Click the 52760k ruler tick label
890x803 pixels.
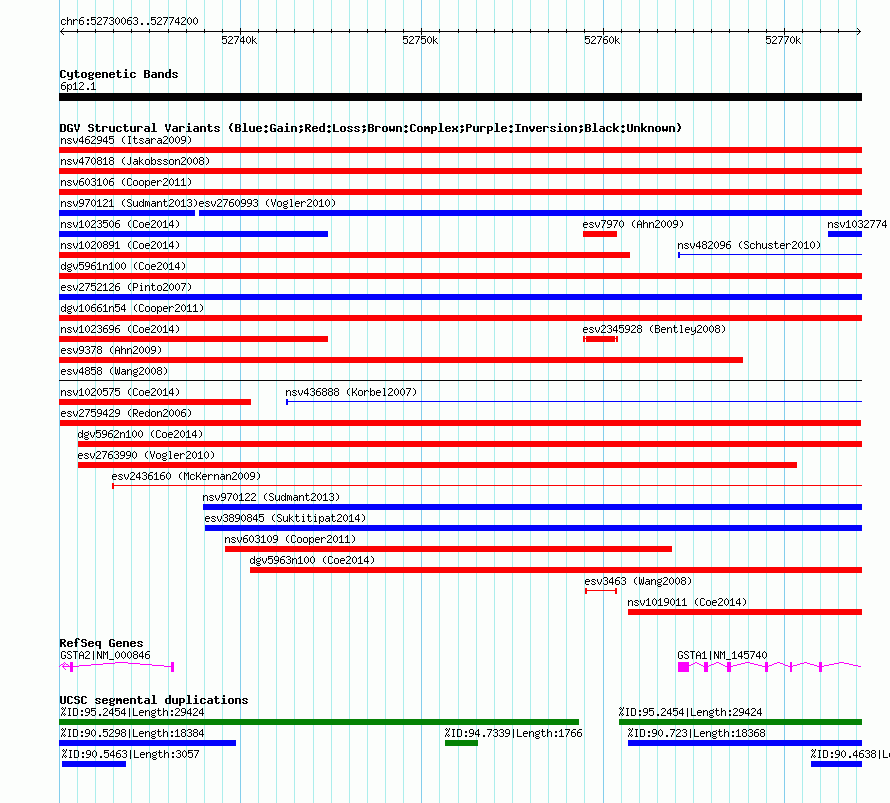[x=602, y=40]
